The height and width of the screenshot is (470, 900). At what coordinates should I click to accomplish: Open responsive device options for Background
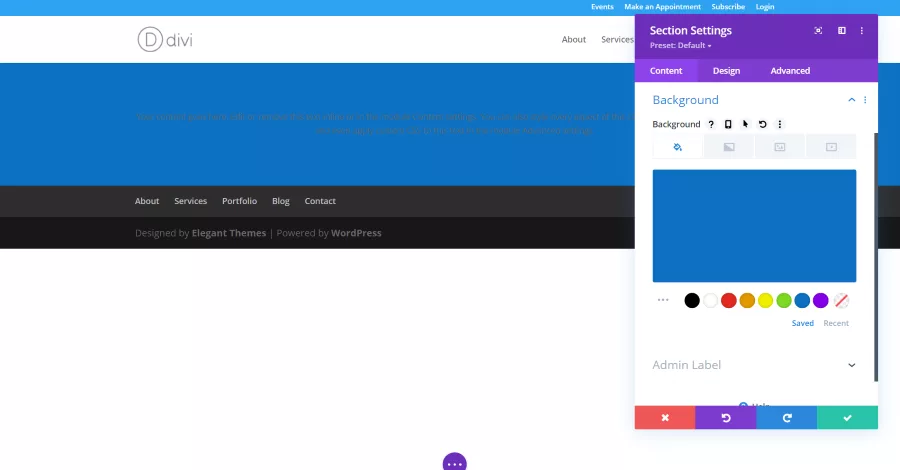point(728,124)
